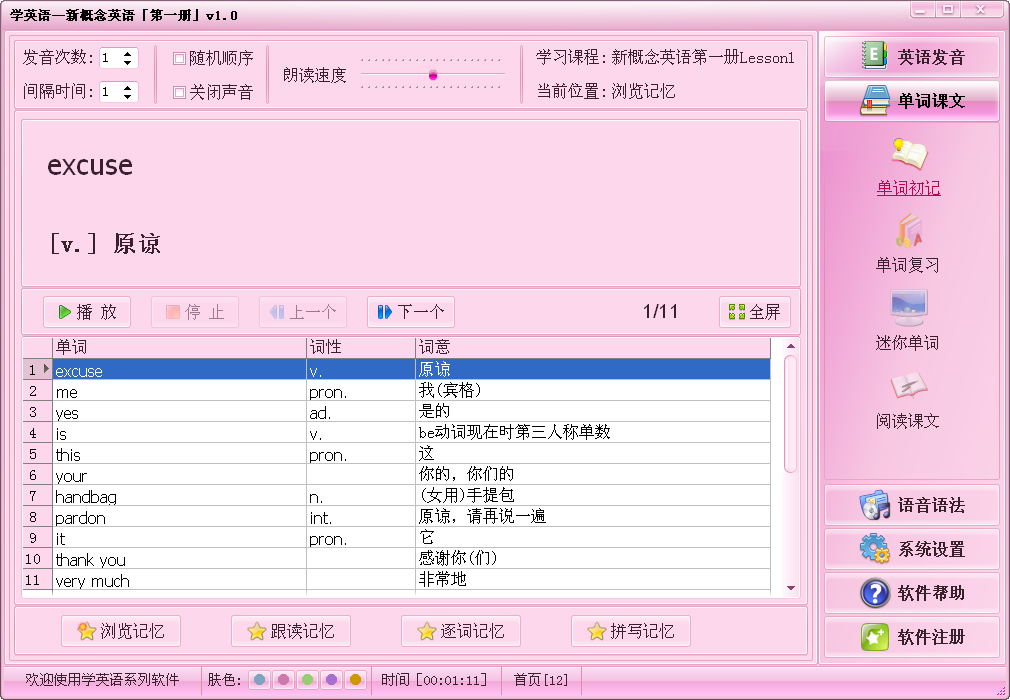
Task: Select the word row 'your'
Action: pyautogui.click(x=397, y=475)
